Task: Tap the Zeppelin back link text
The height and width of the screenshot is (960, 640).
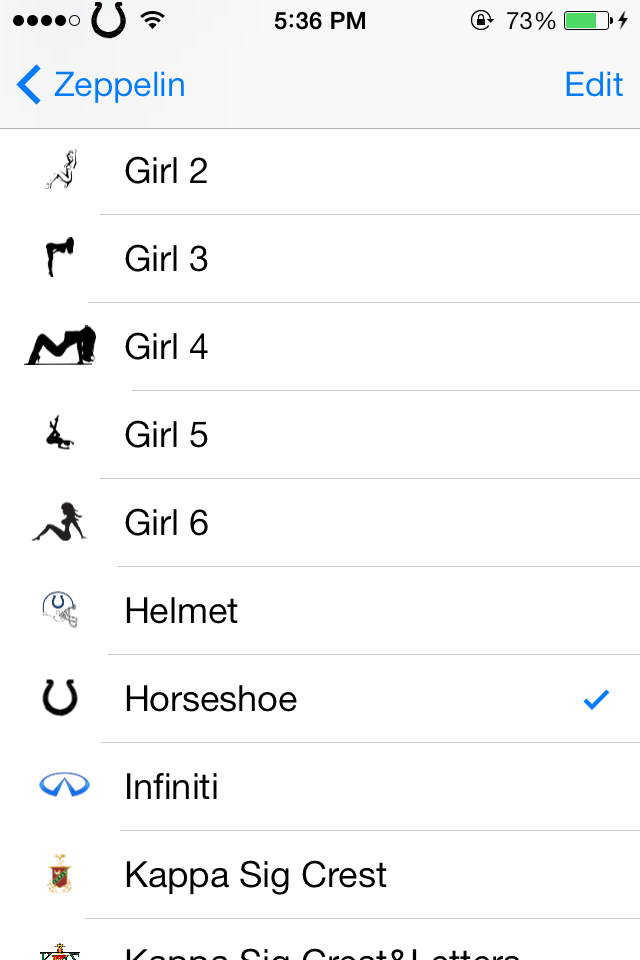Action: click(x=119, y=85)
